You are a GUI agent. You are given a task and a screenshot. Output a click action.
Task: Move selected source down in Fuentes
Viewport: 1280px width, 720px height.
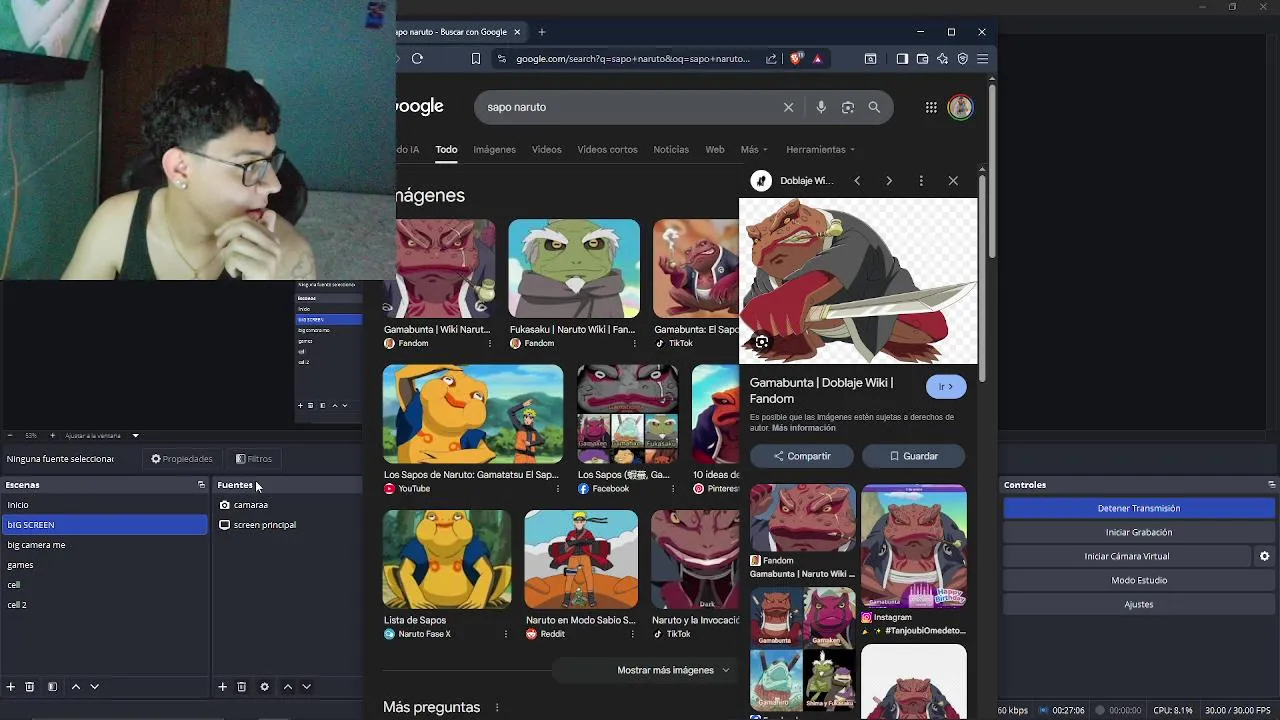tap(307, 687)
